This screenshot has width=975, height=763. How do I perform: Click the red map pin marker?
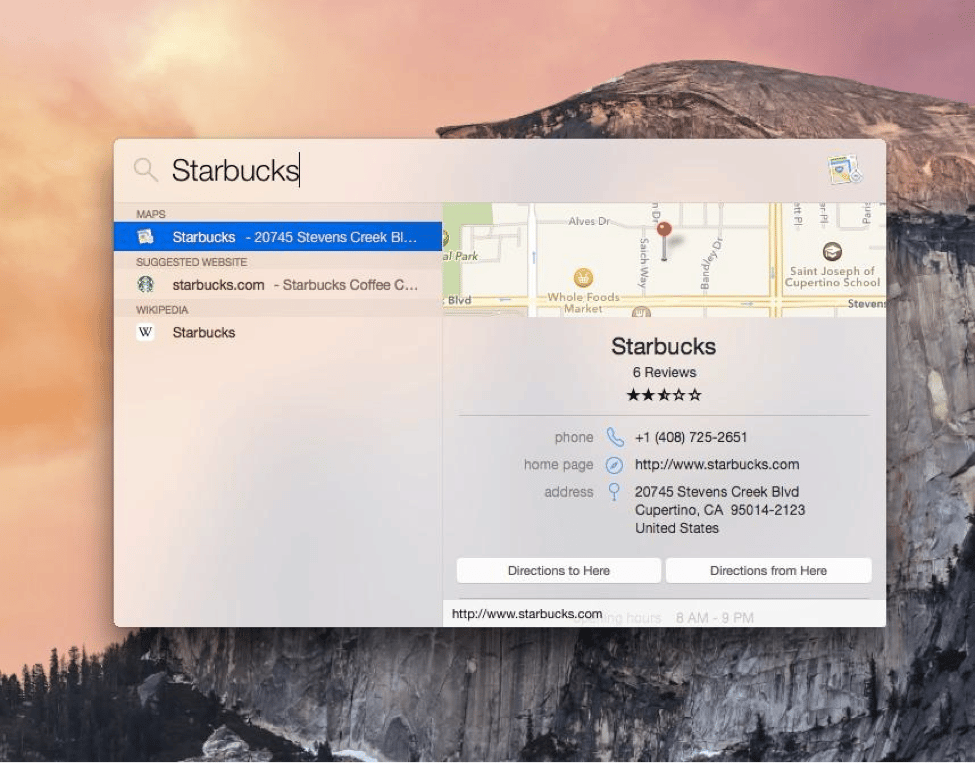(x=664, y=241)
